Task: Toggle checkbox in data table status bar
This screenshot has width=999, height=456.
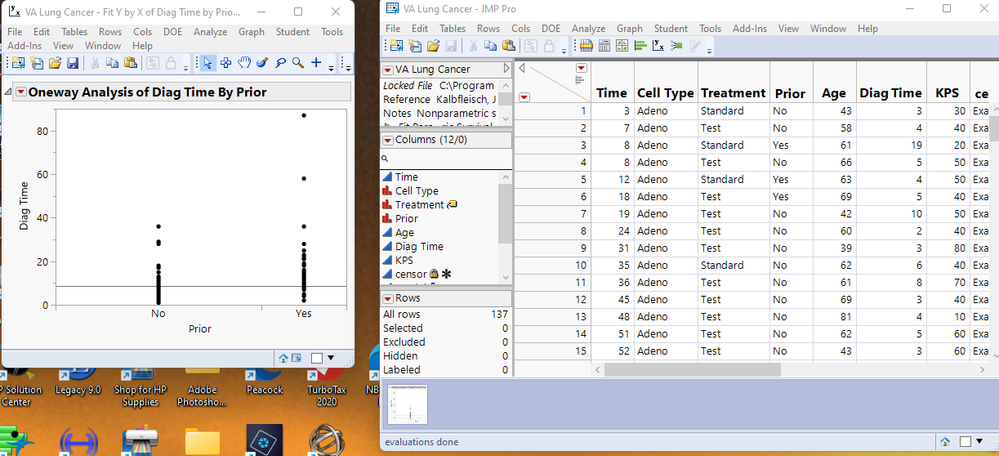Action: tap(965, 441)
